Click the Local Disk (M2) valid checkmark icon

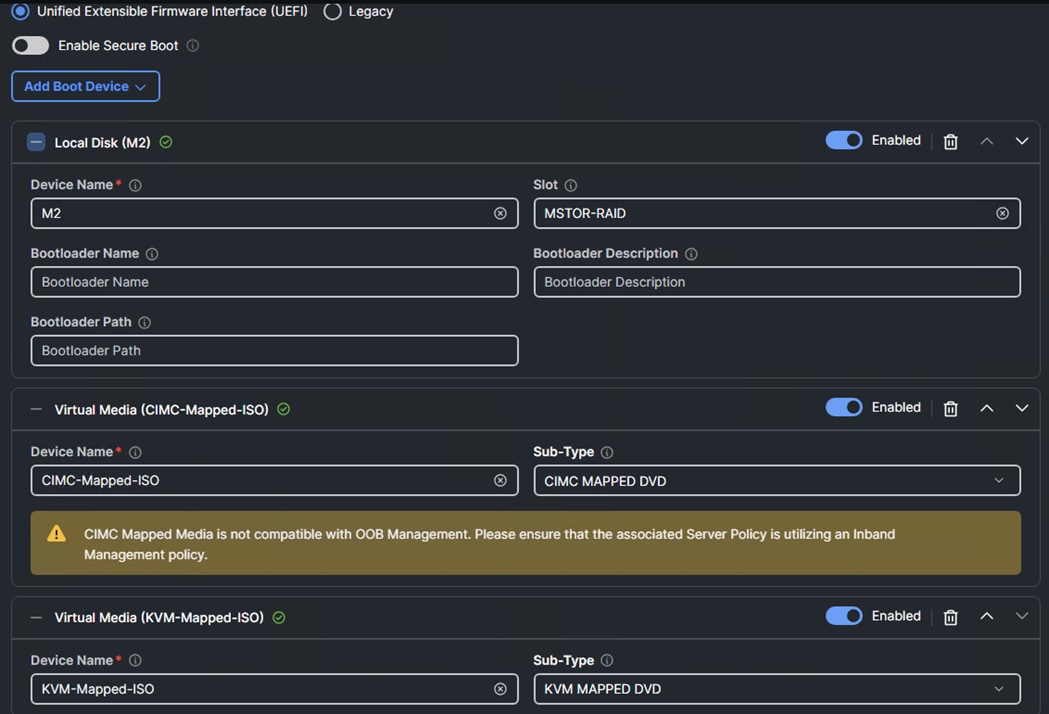(x=166, y=142)
